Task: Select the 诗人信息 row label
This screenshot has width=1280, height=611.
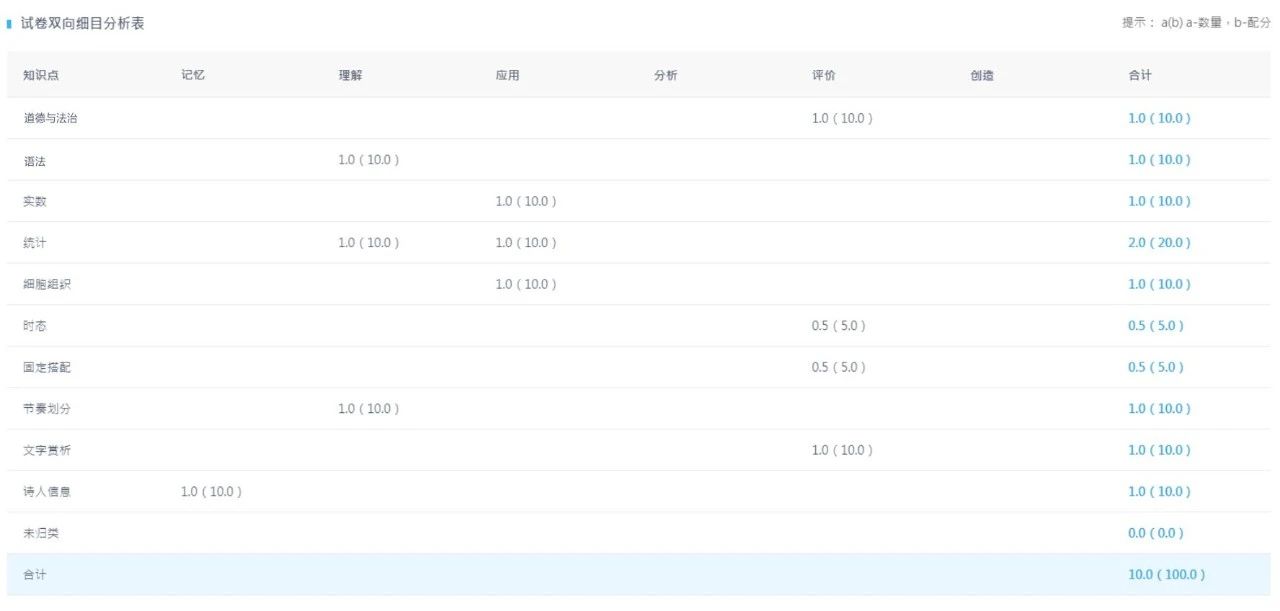Action: click(x=47, y=492)
